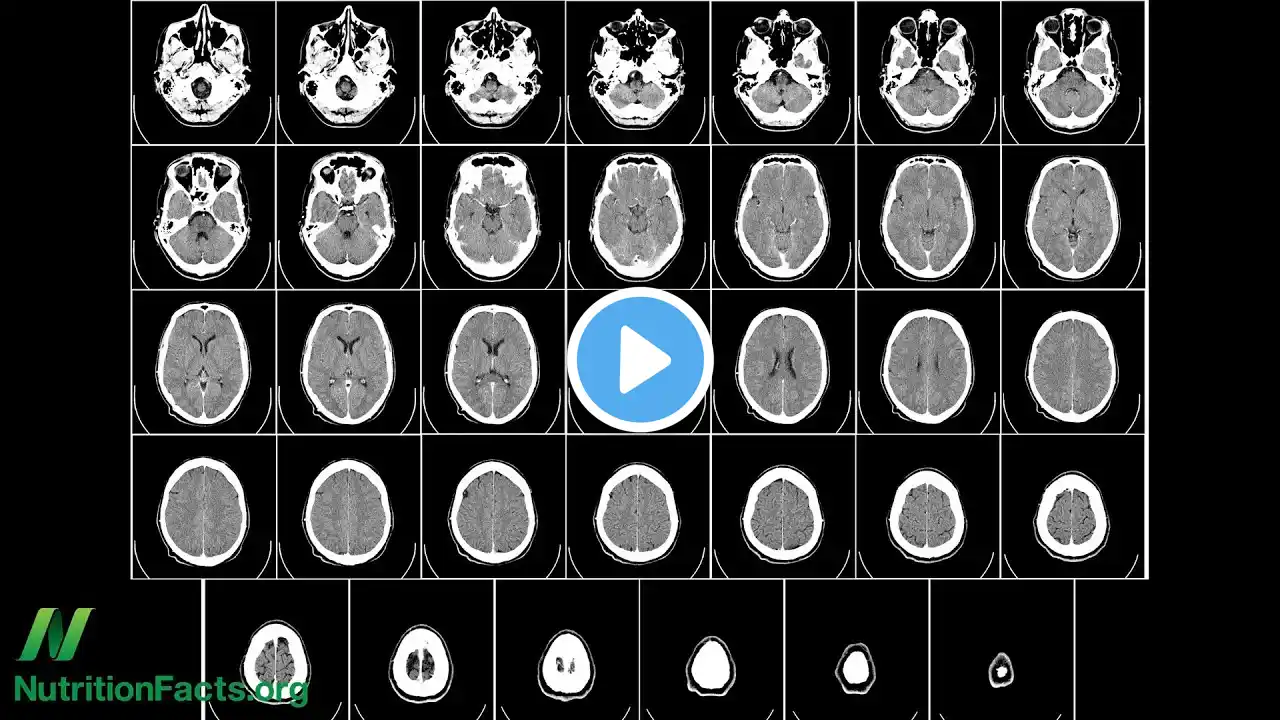The image size is (1280, 720).
Task: Select the second CT scan in the bottom row
Action: pos(420,662)
